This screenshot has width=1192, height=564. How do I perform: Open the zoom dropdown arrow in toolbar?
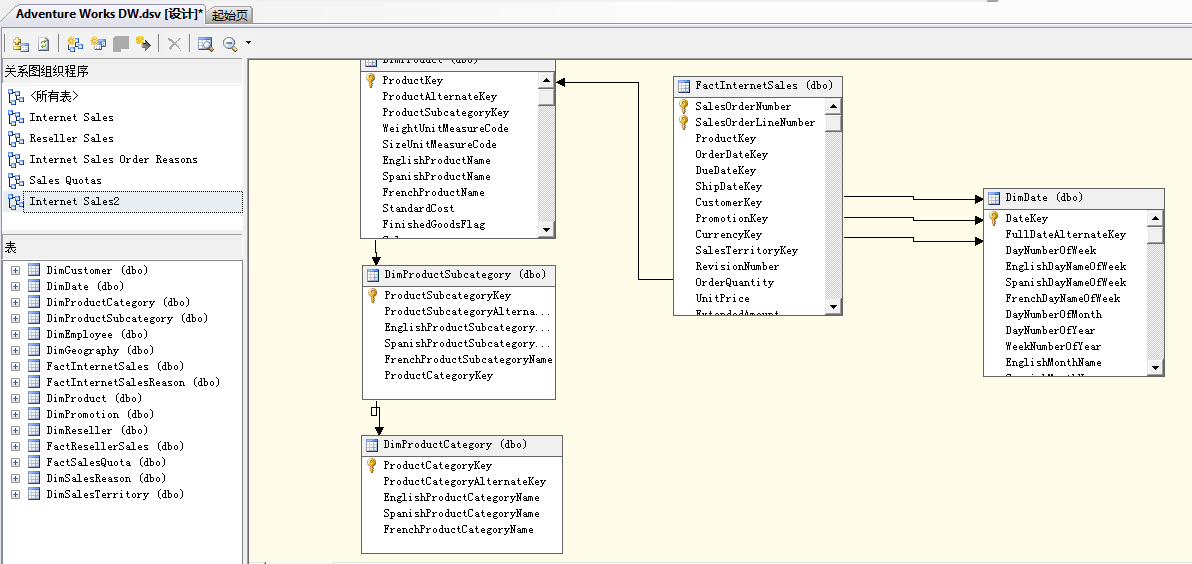point(248,44)
